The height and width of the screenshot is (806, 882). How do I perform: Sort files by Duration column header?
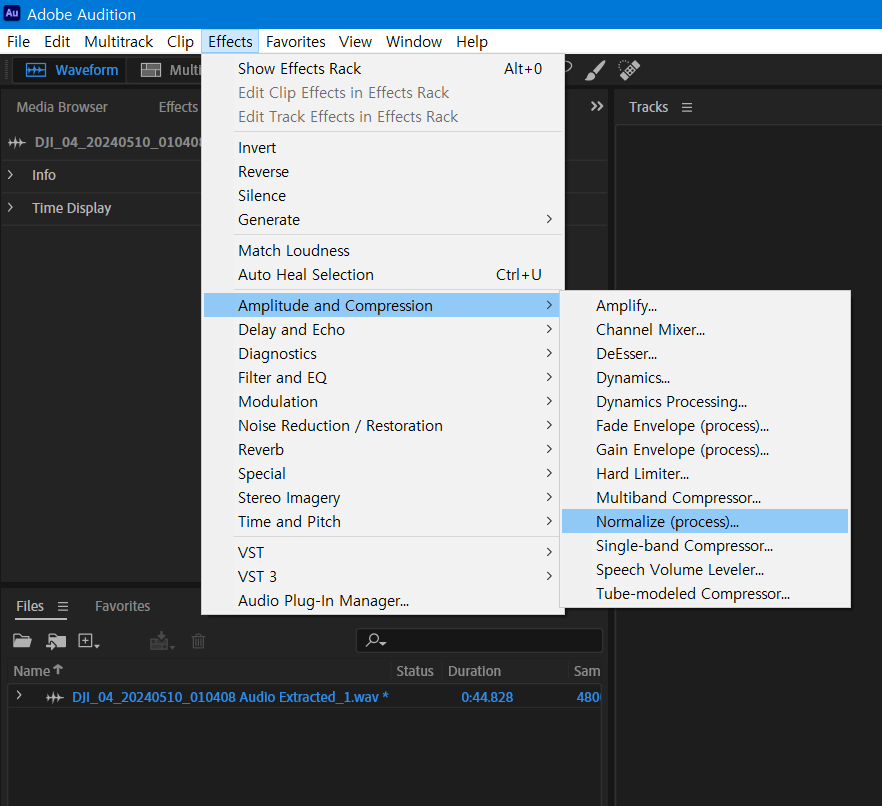[x=474, y=671]
